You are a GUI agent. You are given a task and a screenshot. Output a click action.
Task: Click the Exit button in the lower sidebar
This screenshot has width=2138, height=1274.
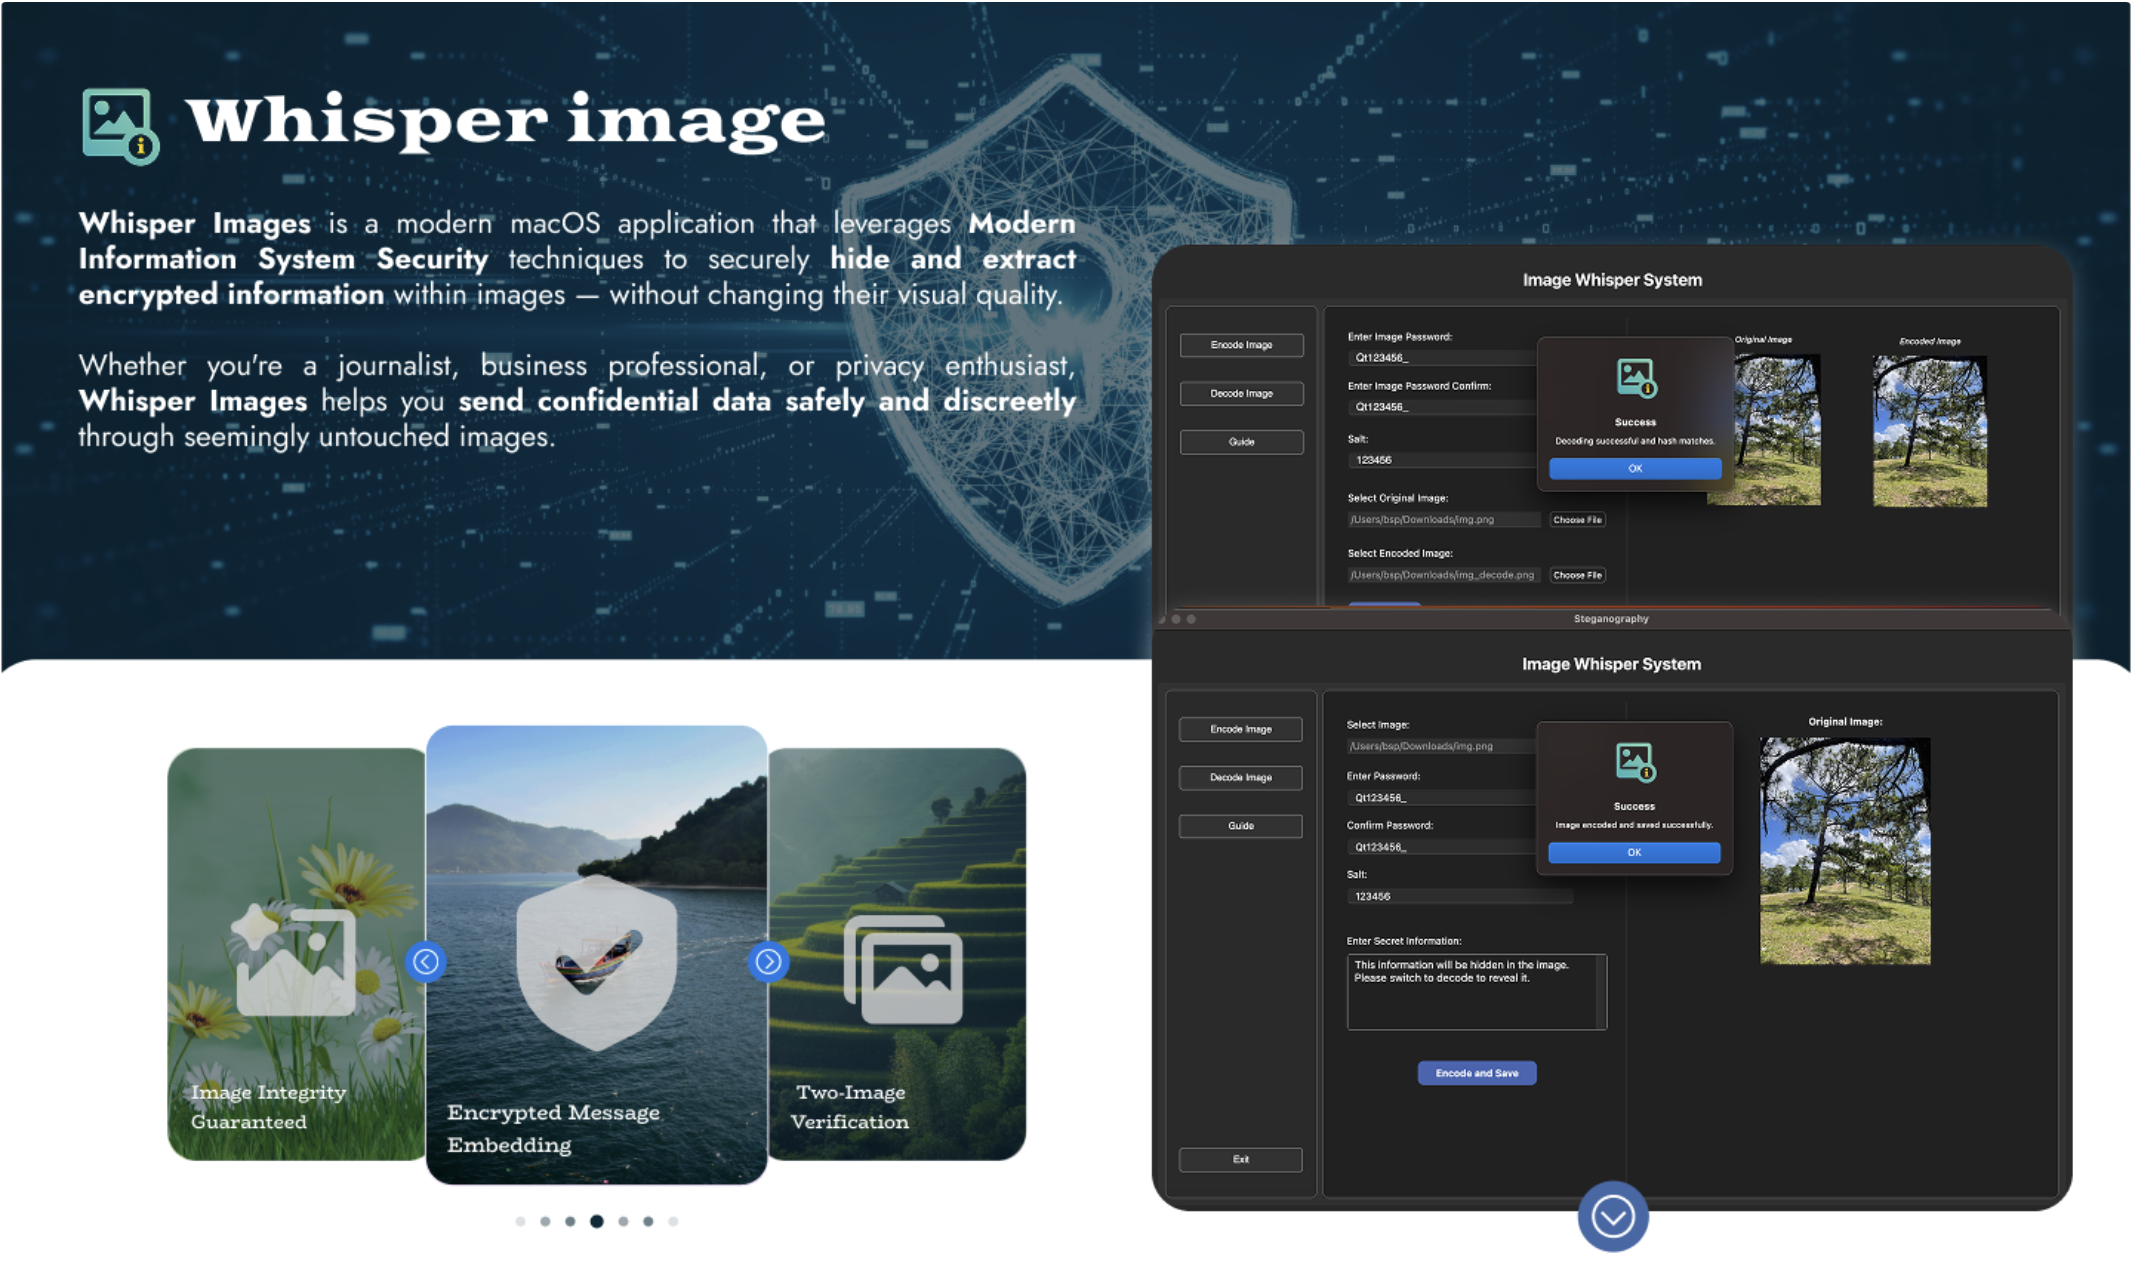click(1240, 1159)
